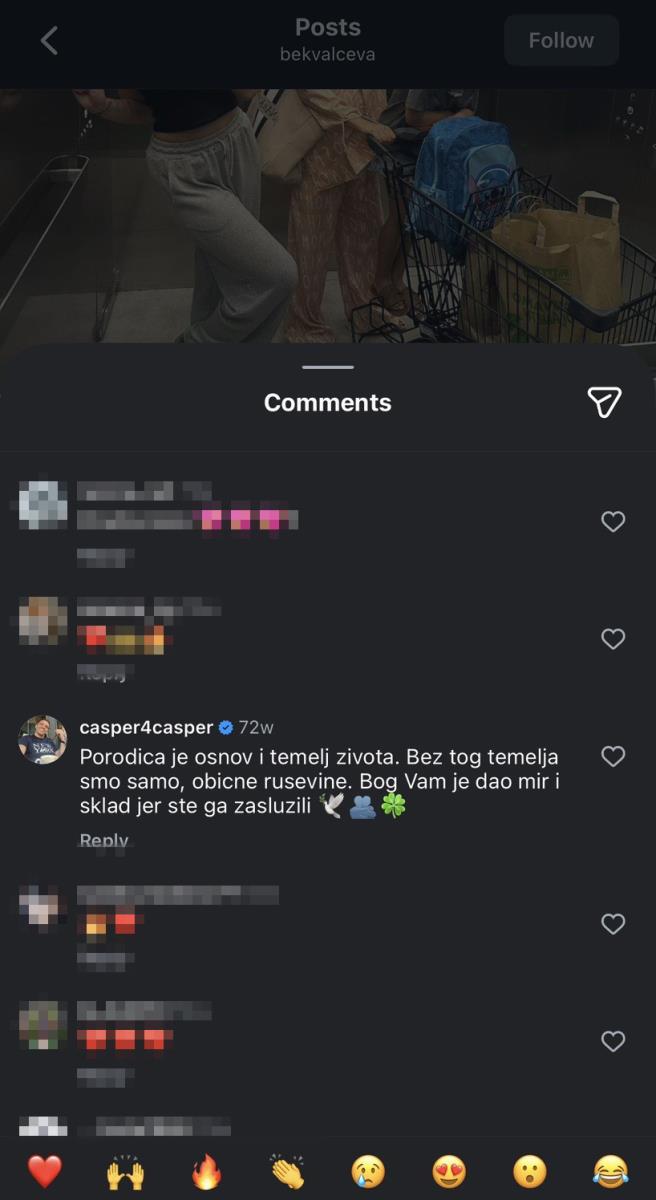Like the comment below casper4casper's
Viewport: 656px width, 1200px height.
tap(613, 925)
